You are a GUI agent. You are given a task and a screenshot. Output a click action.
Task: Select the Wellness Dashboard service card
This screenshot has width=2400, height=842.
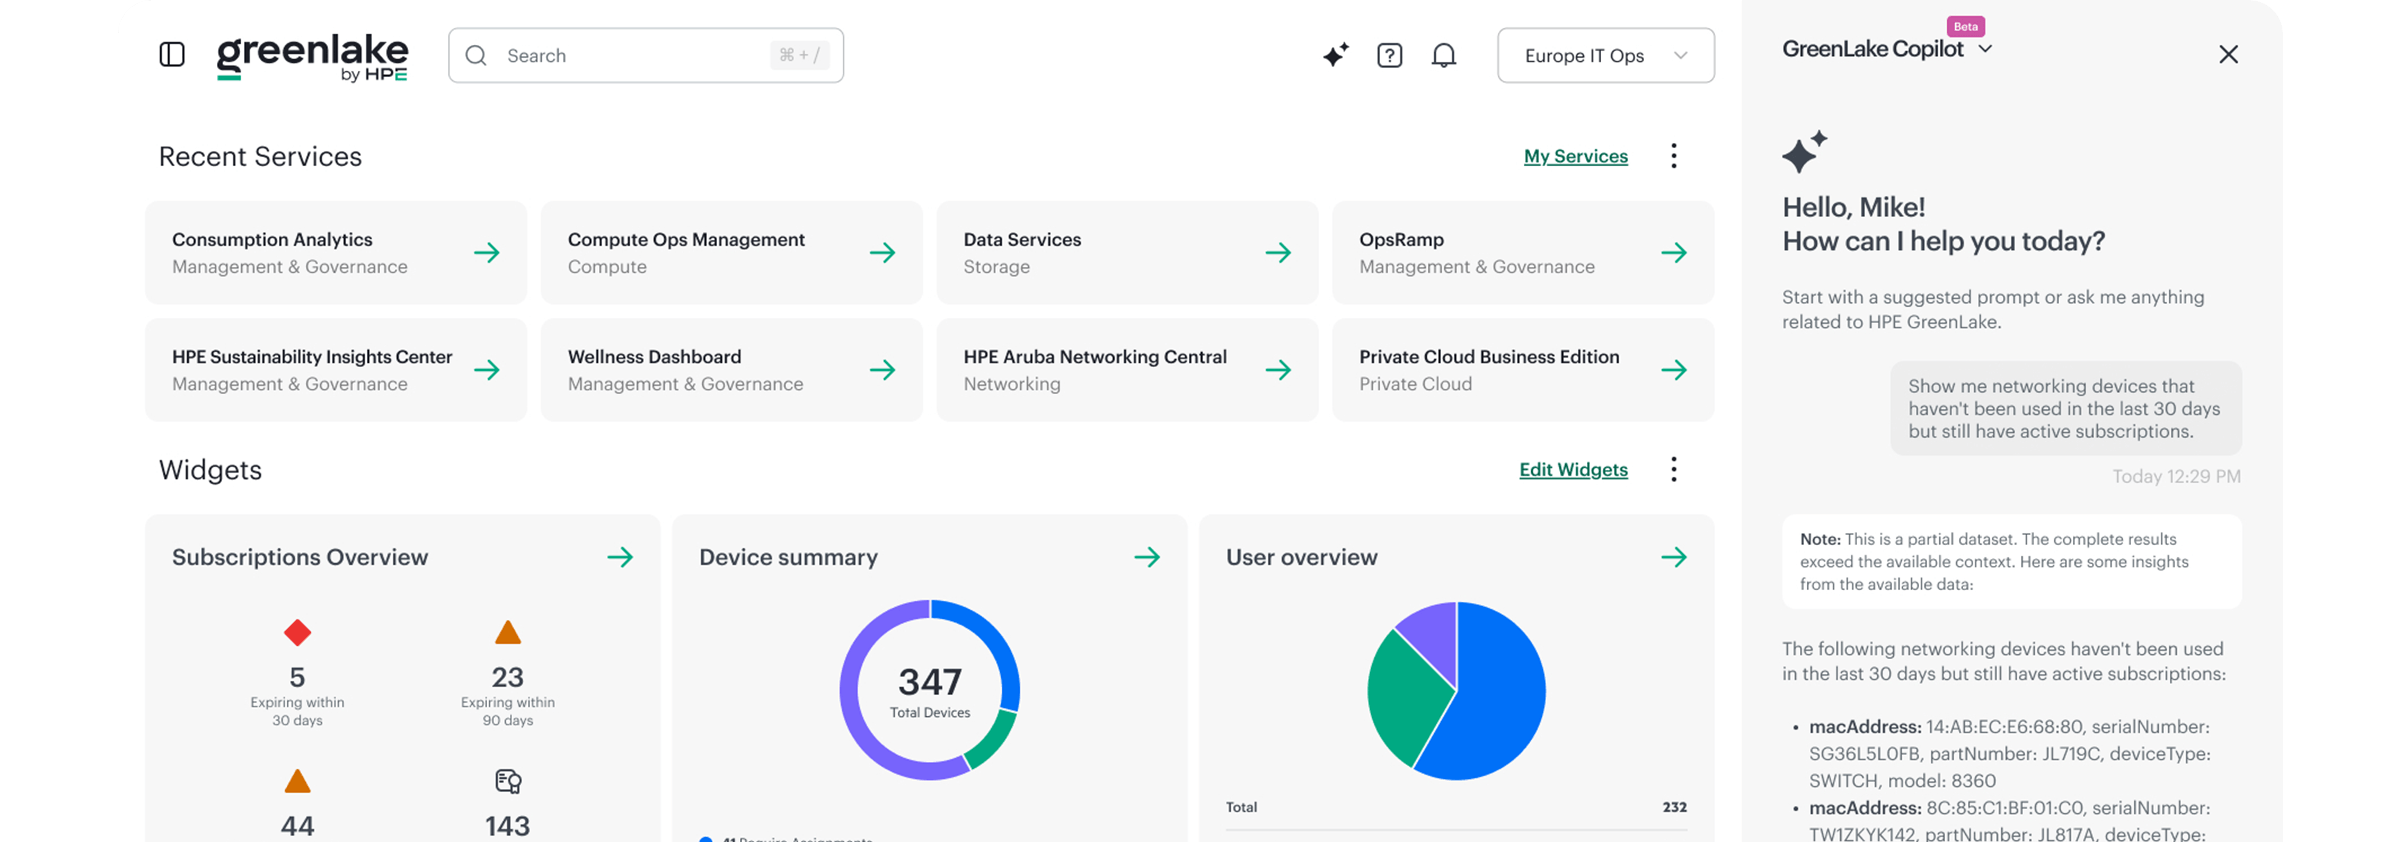tap(731, 370)
